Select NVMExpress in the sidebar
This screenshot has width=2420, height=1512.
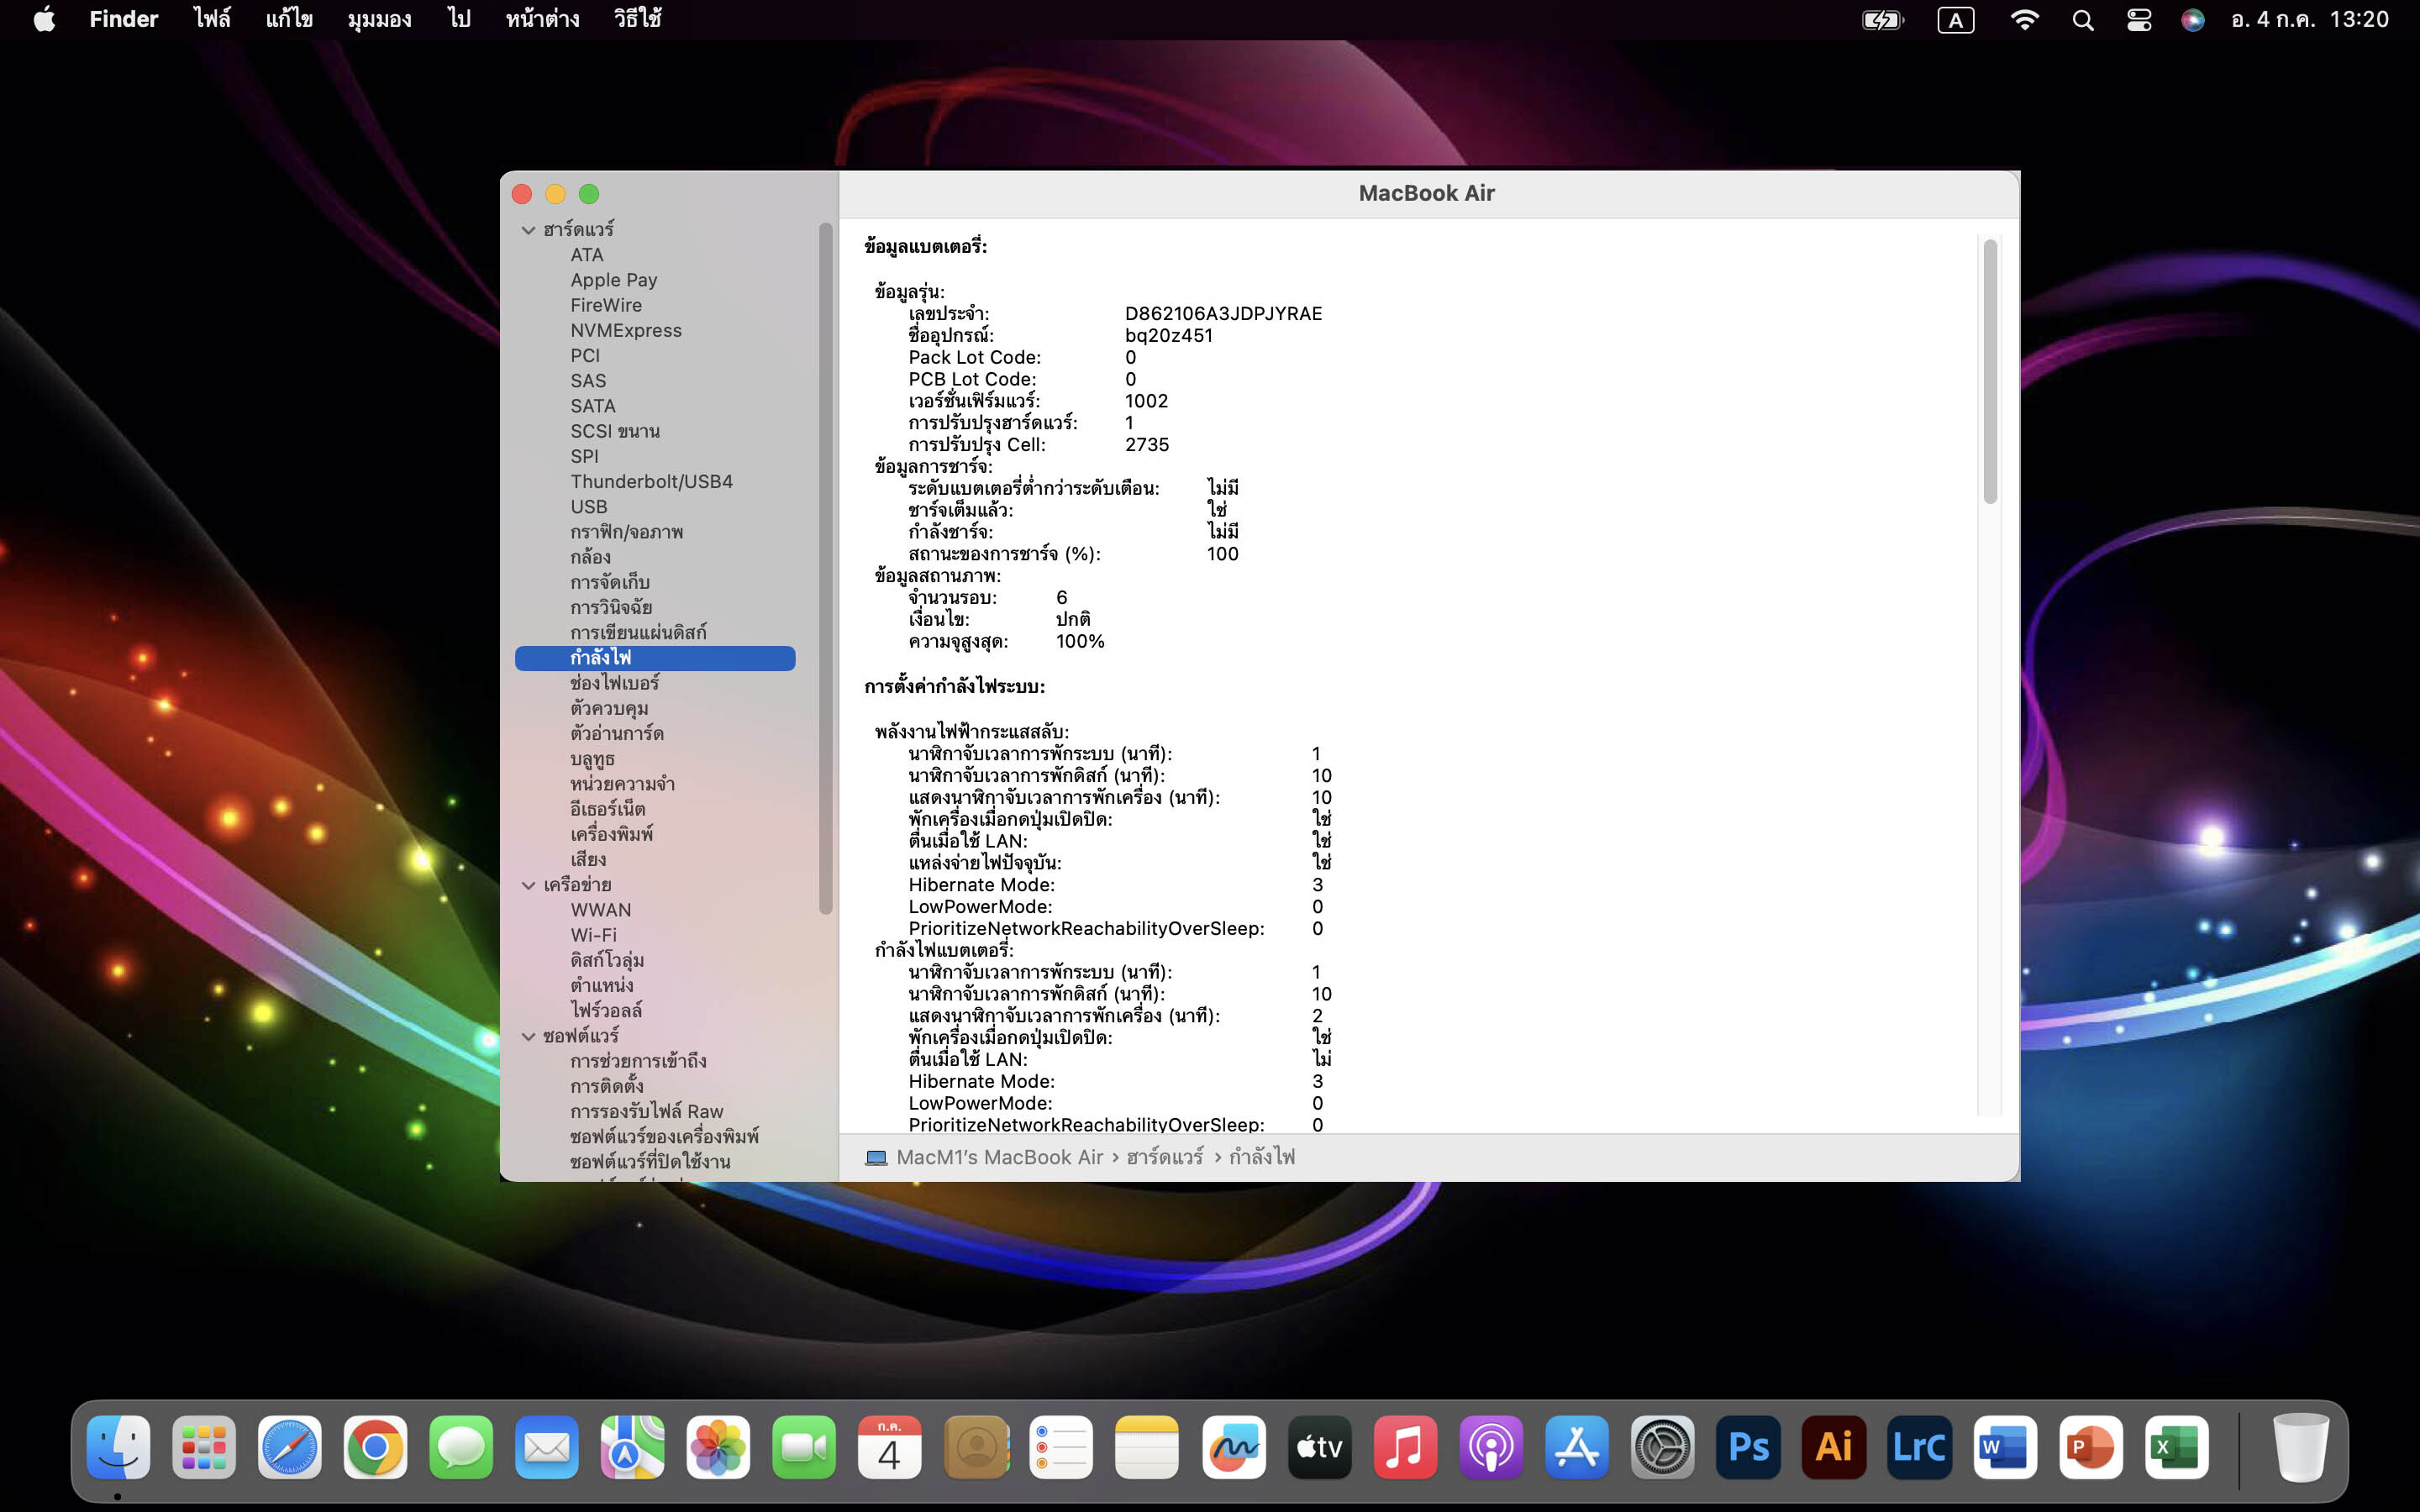pos(626,330)
